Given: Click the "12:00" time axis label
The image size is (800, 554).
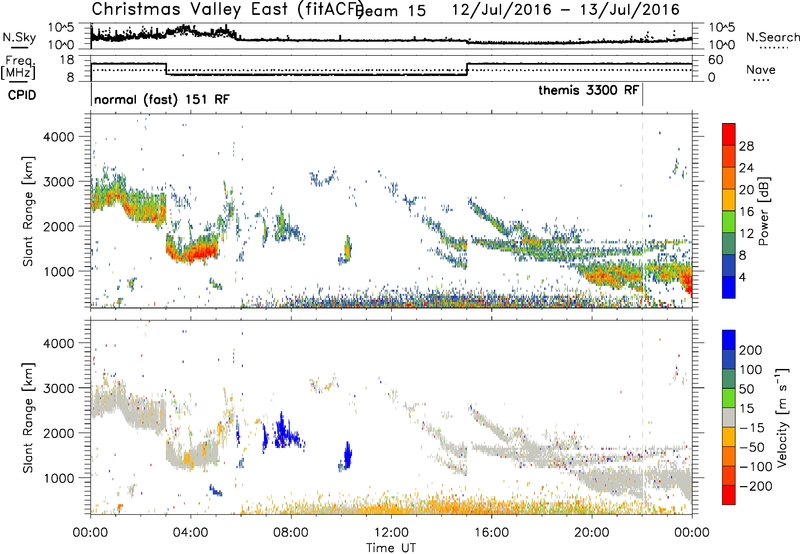Looking at the screenshot, I should pyautogui.click(x=391, y=533).
